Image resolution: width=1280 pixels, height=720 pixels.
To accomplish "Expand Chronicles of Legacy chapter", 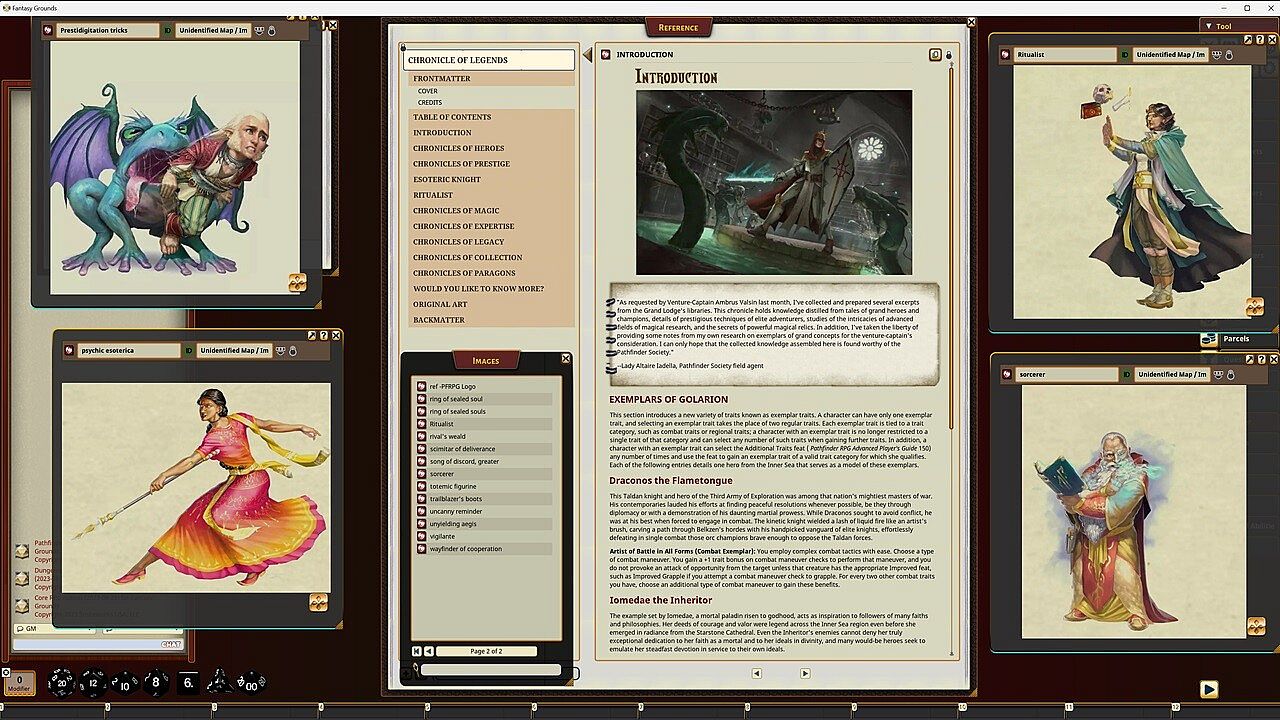I will pyautogui.click(x=459, y=241).
